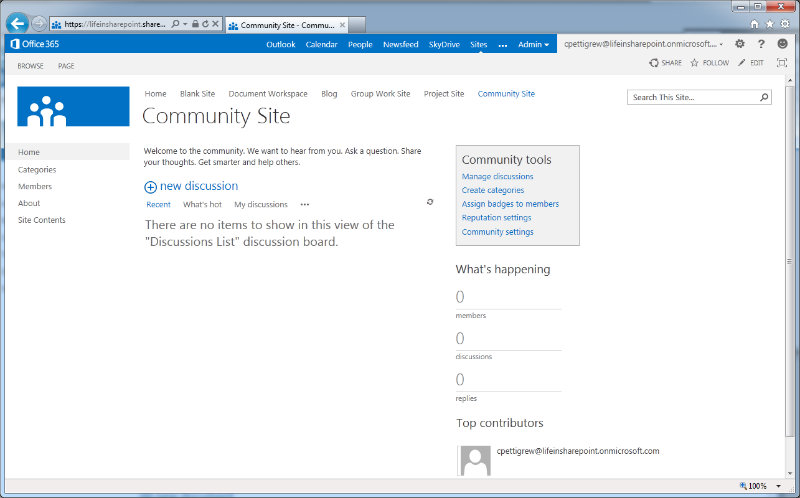
Task: Open Community settings link
Action: pyautogui.click(x=497, y=232)
